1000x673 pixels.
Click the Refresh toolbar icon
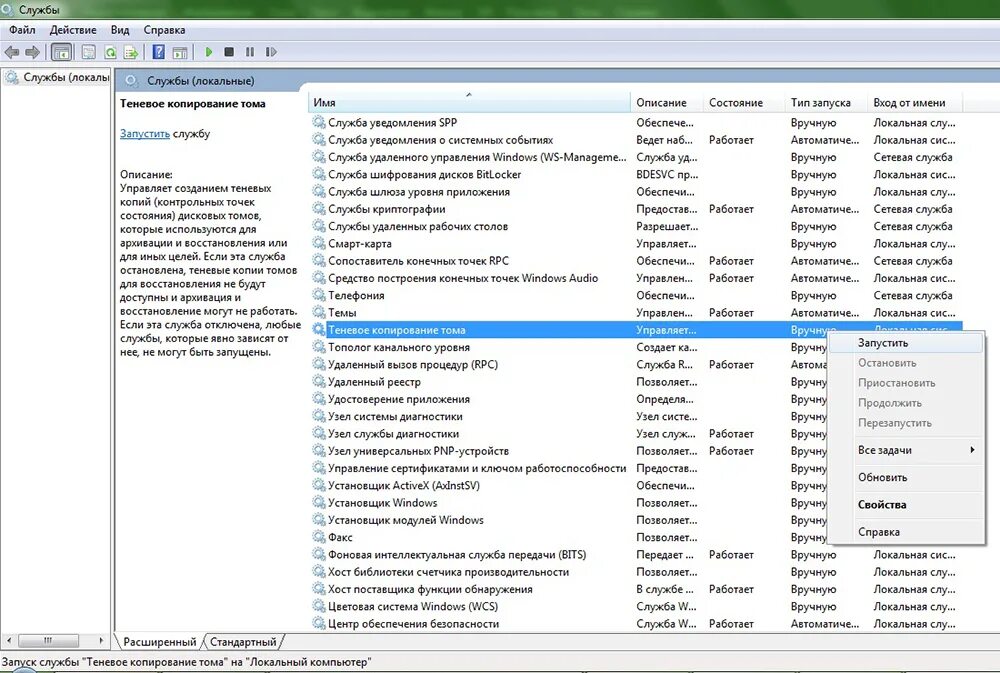pos(110,52)
